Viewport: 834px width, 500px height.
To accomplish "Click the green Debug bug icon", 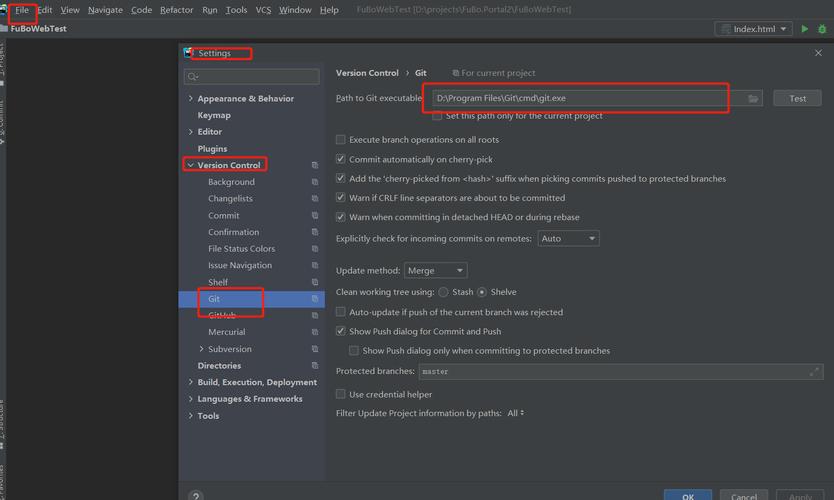I will tap(822, 29).
